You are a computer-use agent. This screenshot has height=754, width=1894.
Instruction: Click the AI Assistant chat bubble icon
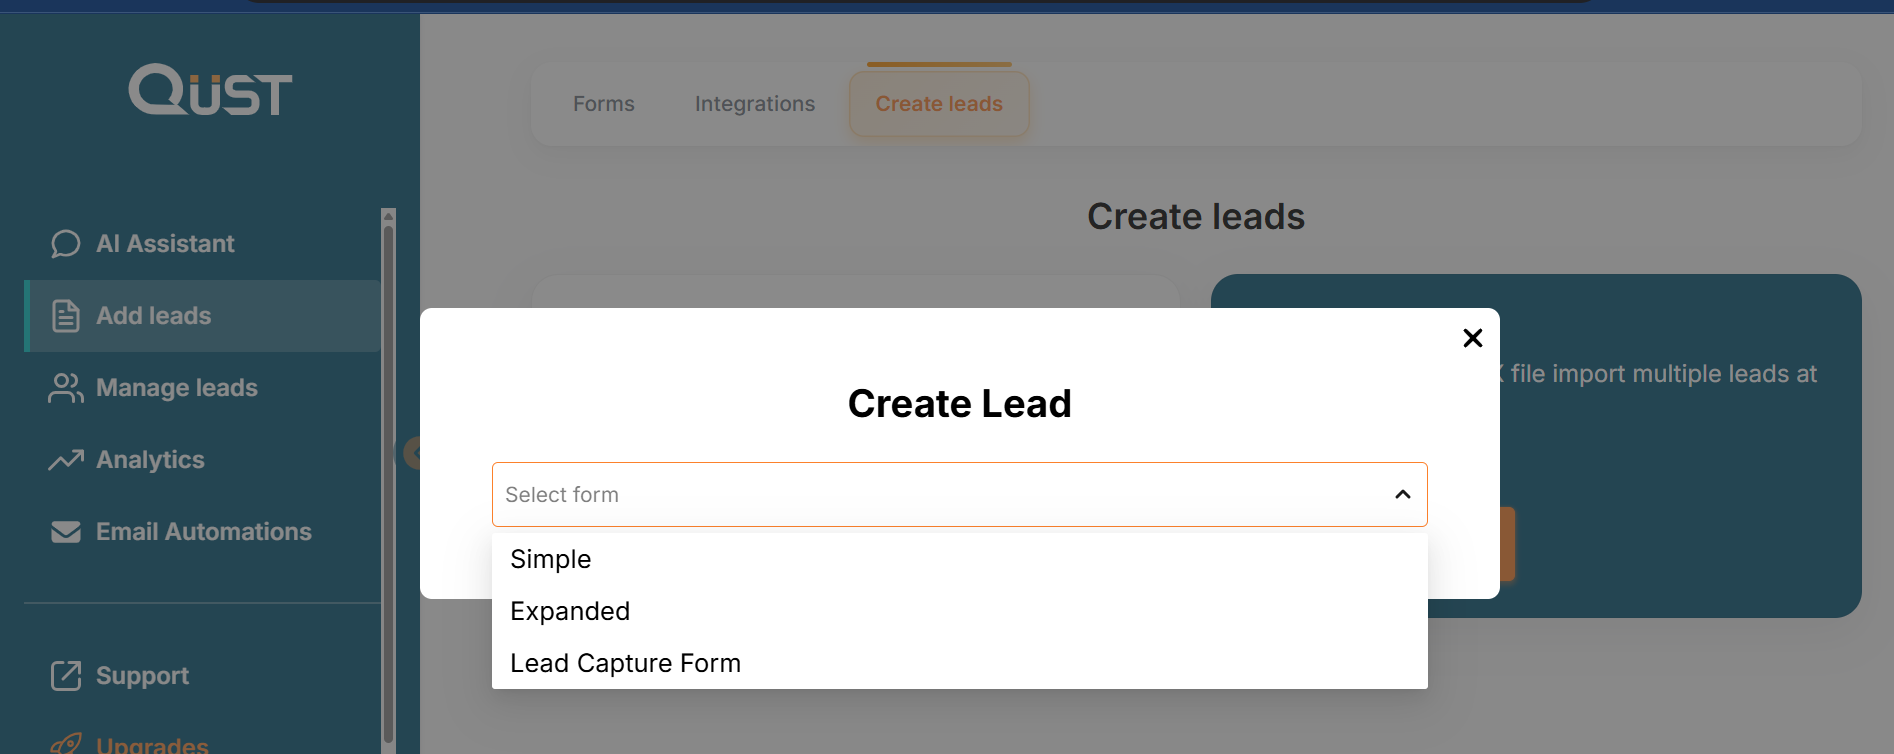[x=66, y=244]
